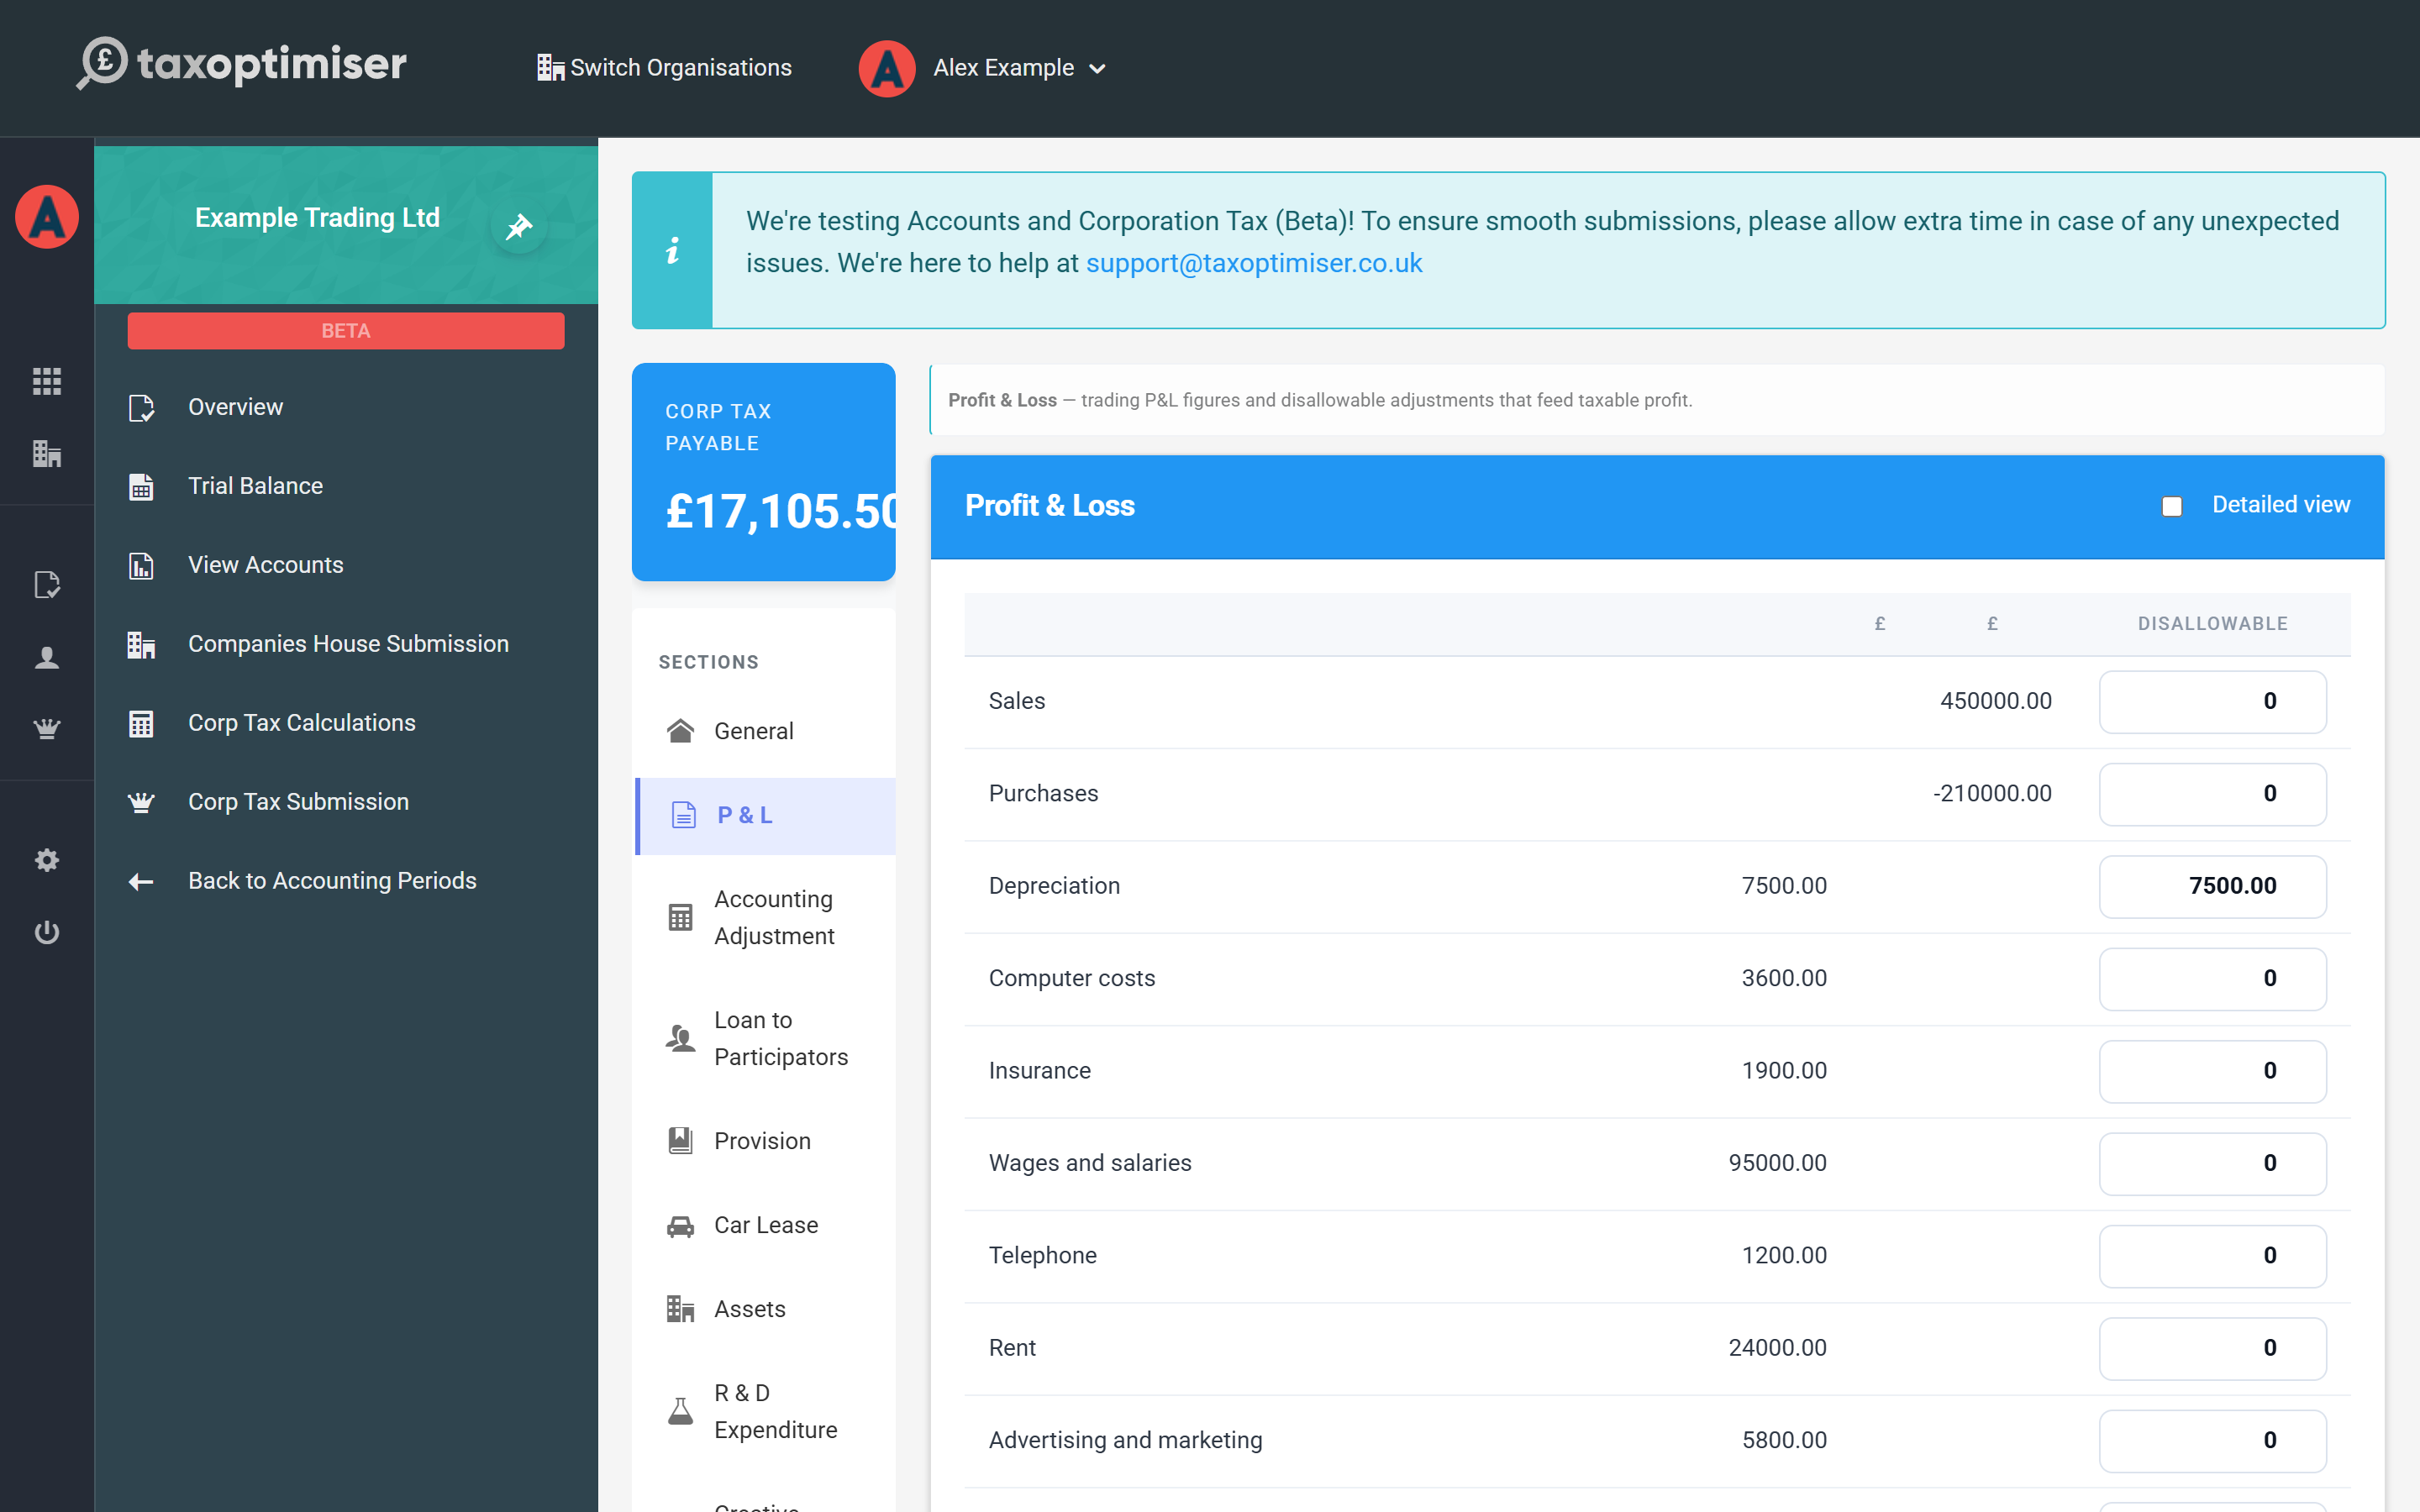Screen dimensions: 2420x1512
Task: Click the Purchases disallowable input
Action: pos(2213,794)
